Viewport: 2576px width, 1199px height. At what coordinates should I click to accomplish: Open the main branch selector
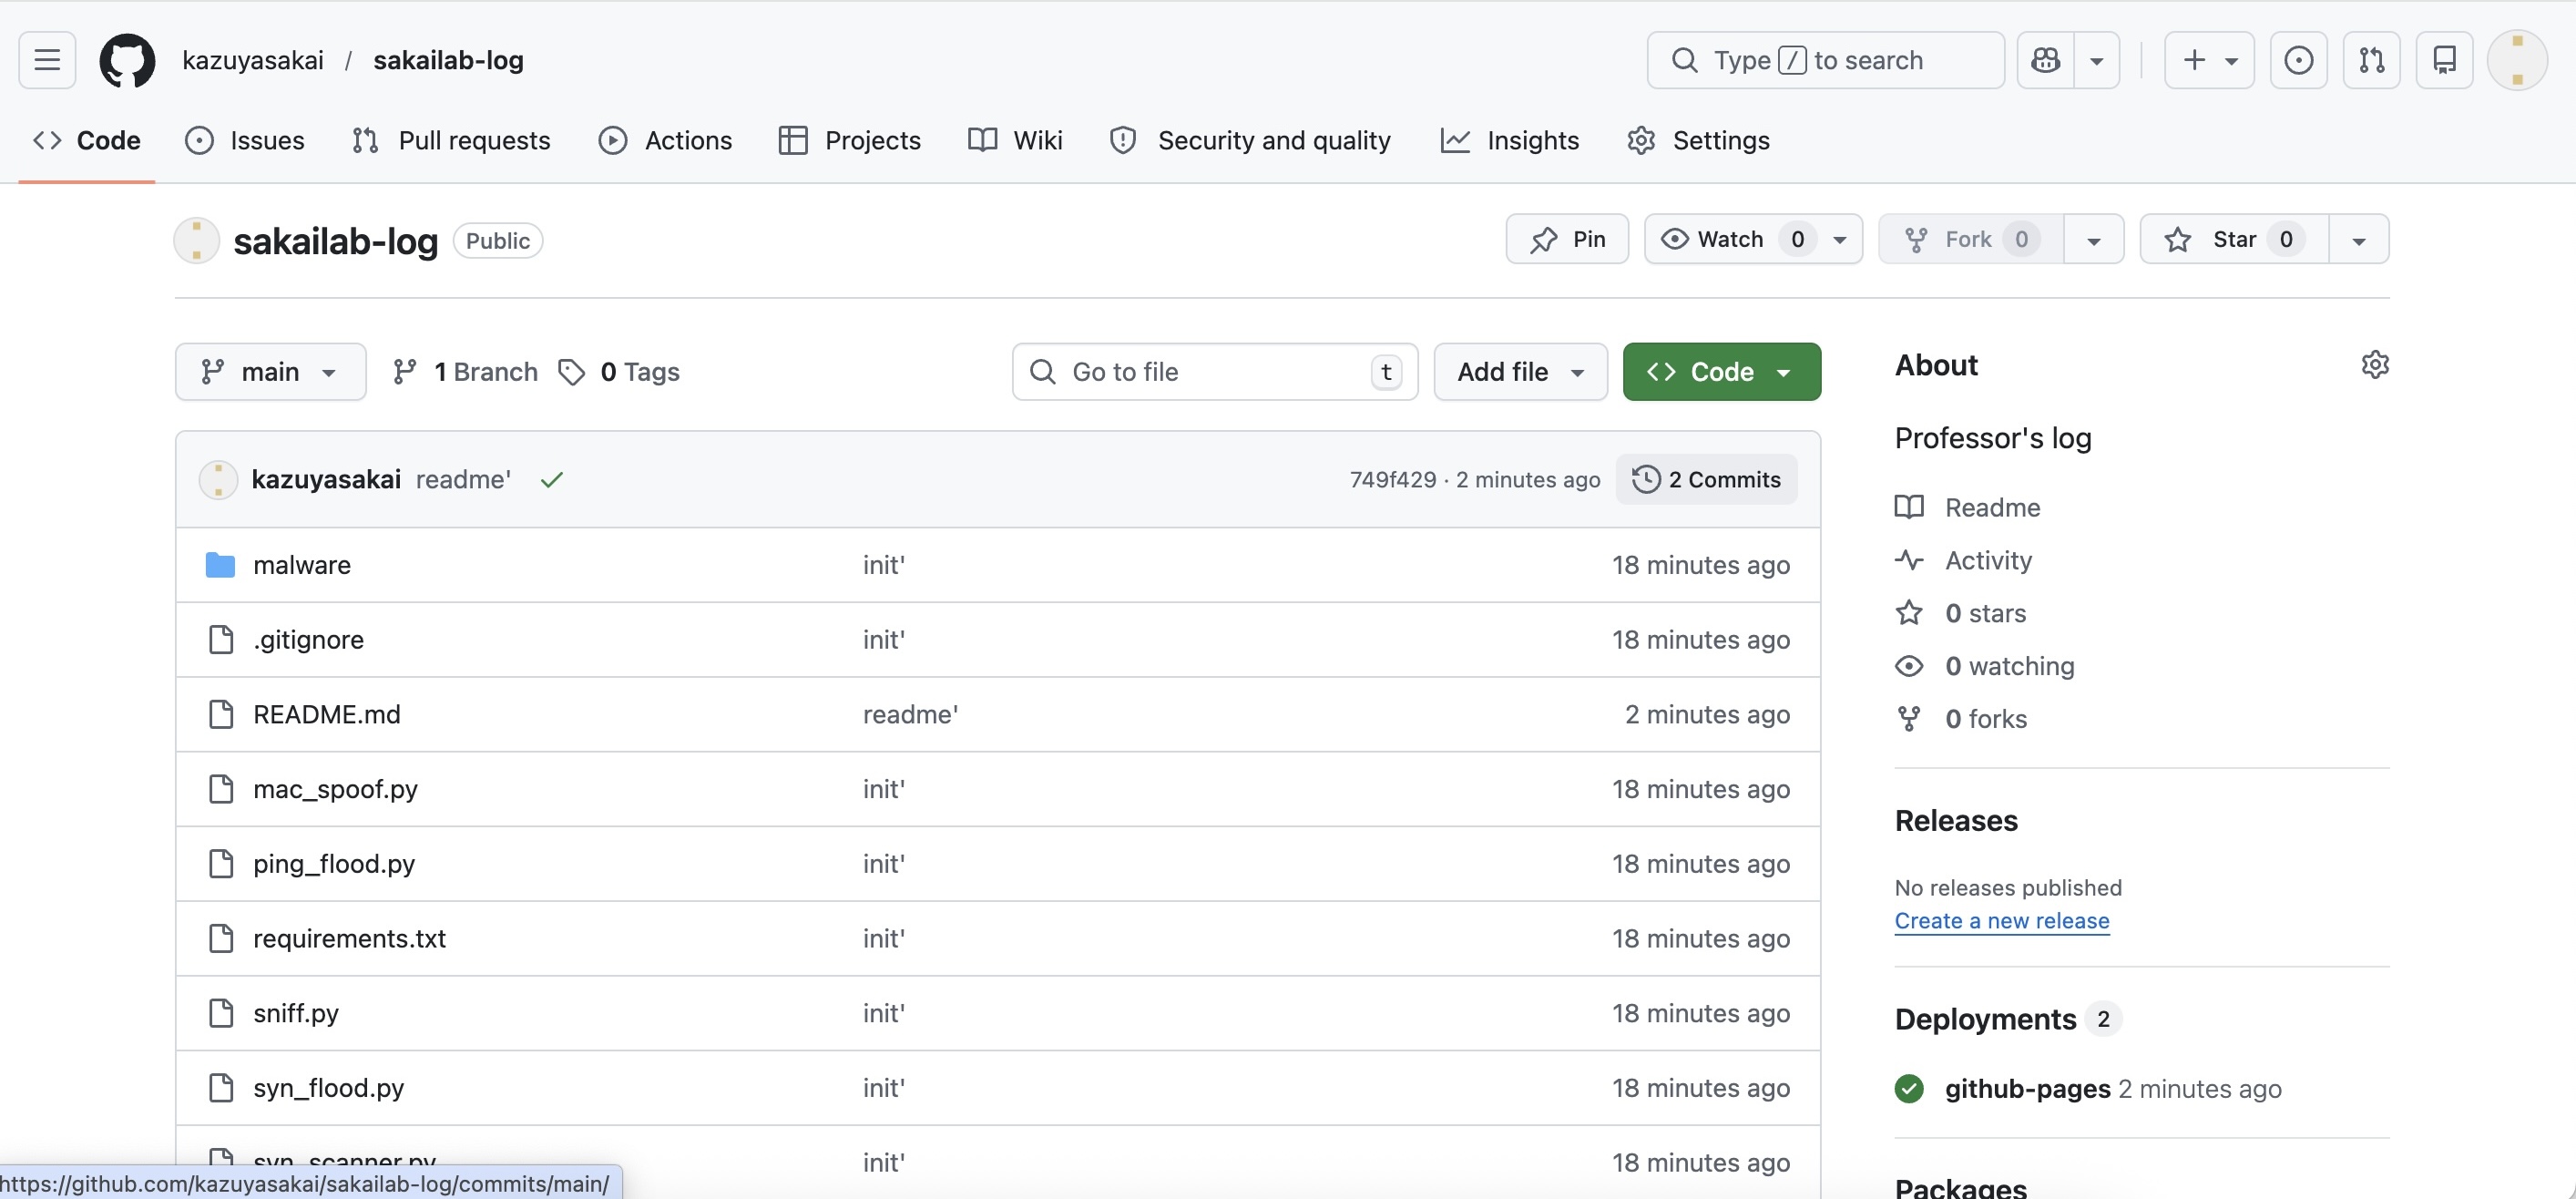[x=270, y=371]
